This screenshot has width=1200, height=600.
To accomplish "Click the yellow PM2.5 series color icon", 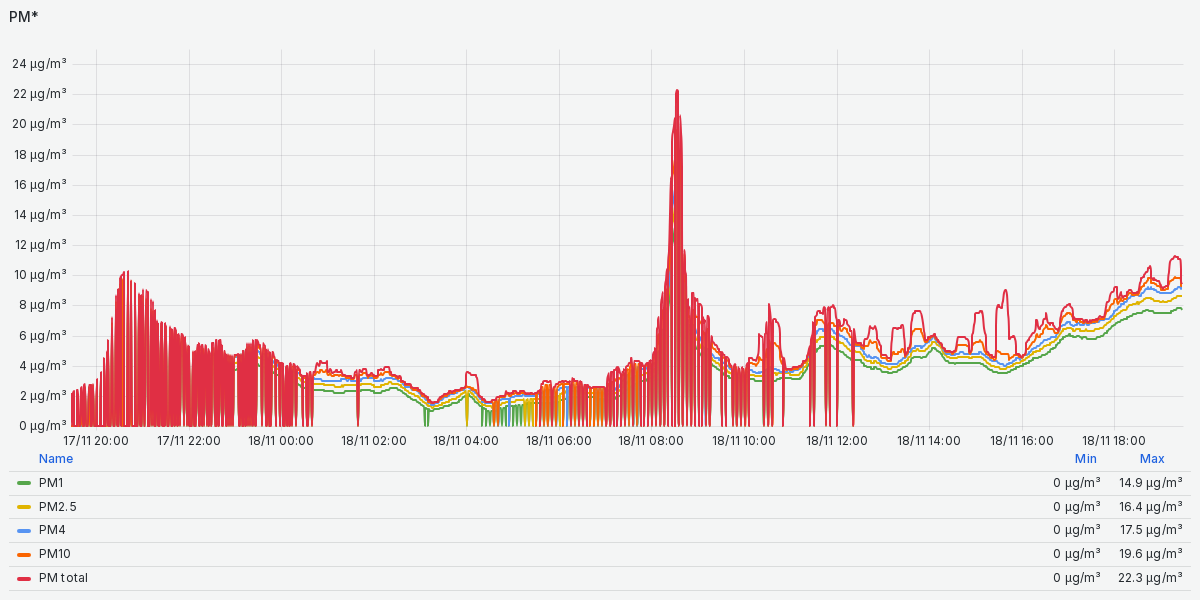I will [x=24, y=507].
